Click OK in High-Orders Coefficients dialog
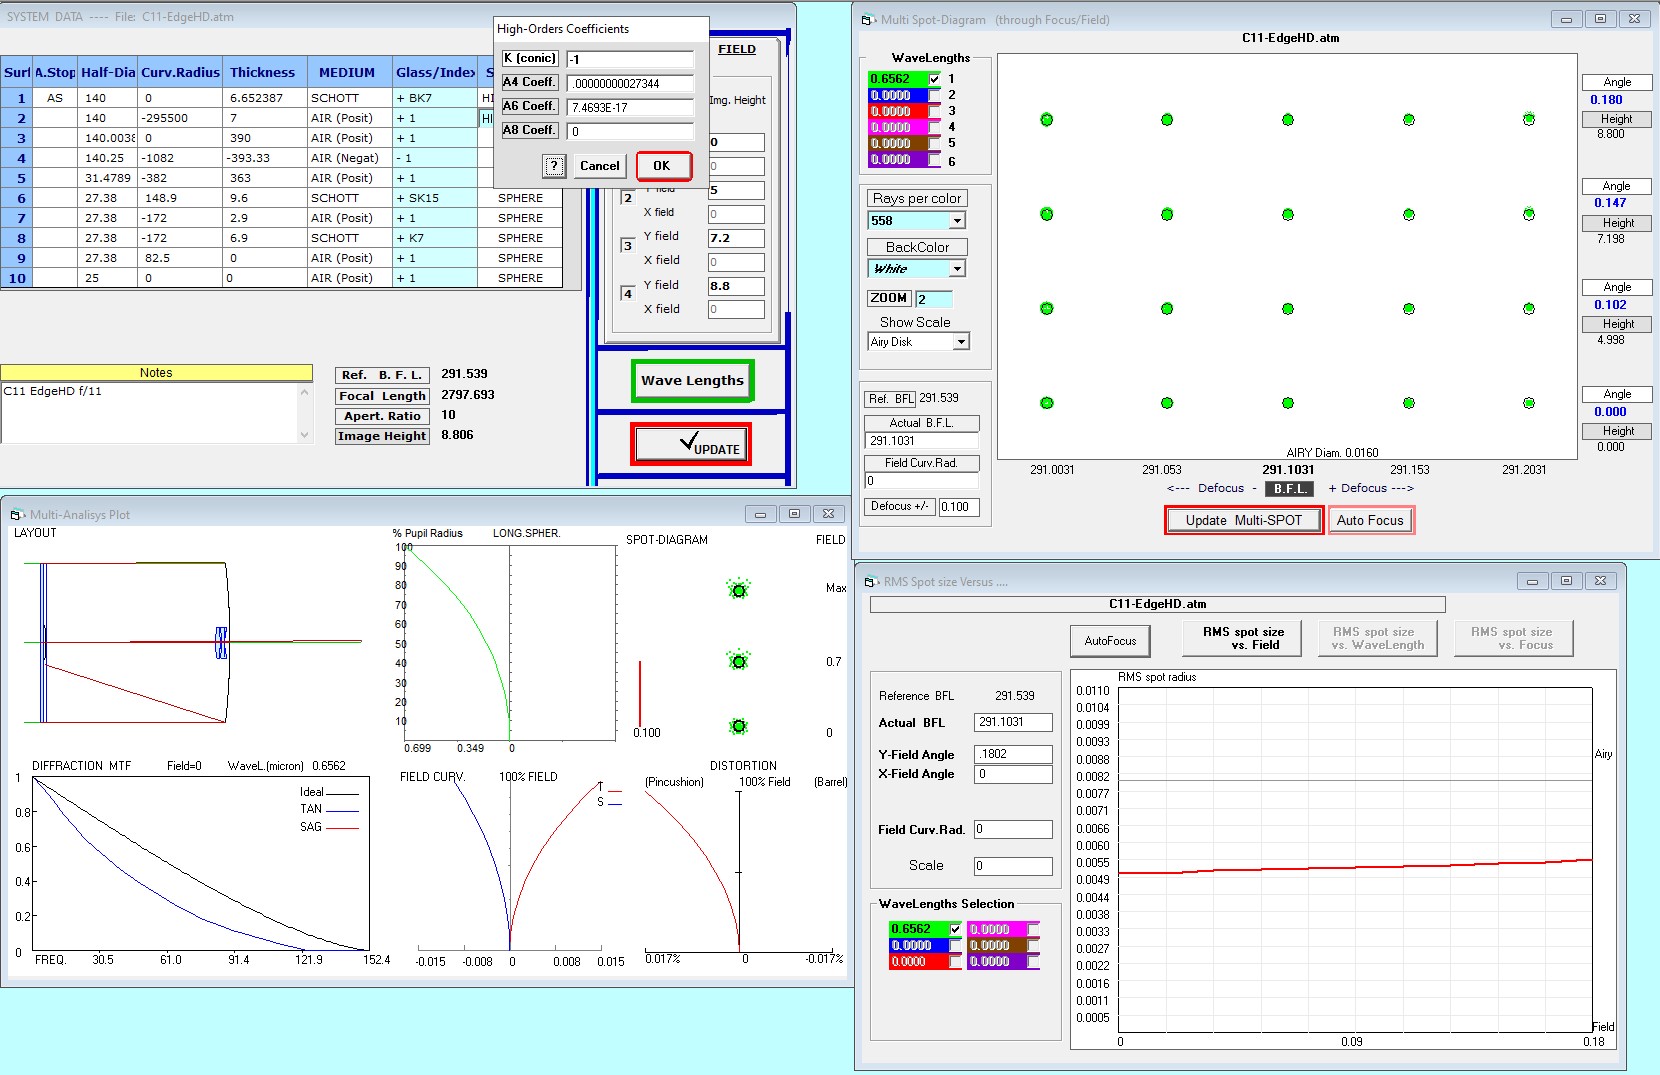Screen dimensions: 1660x1075 [662, 166]
